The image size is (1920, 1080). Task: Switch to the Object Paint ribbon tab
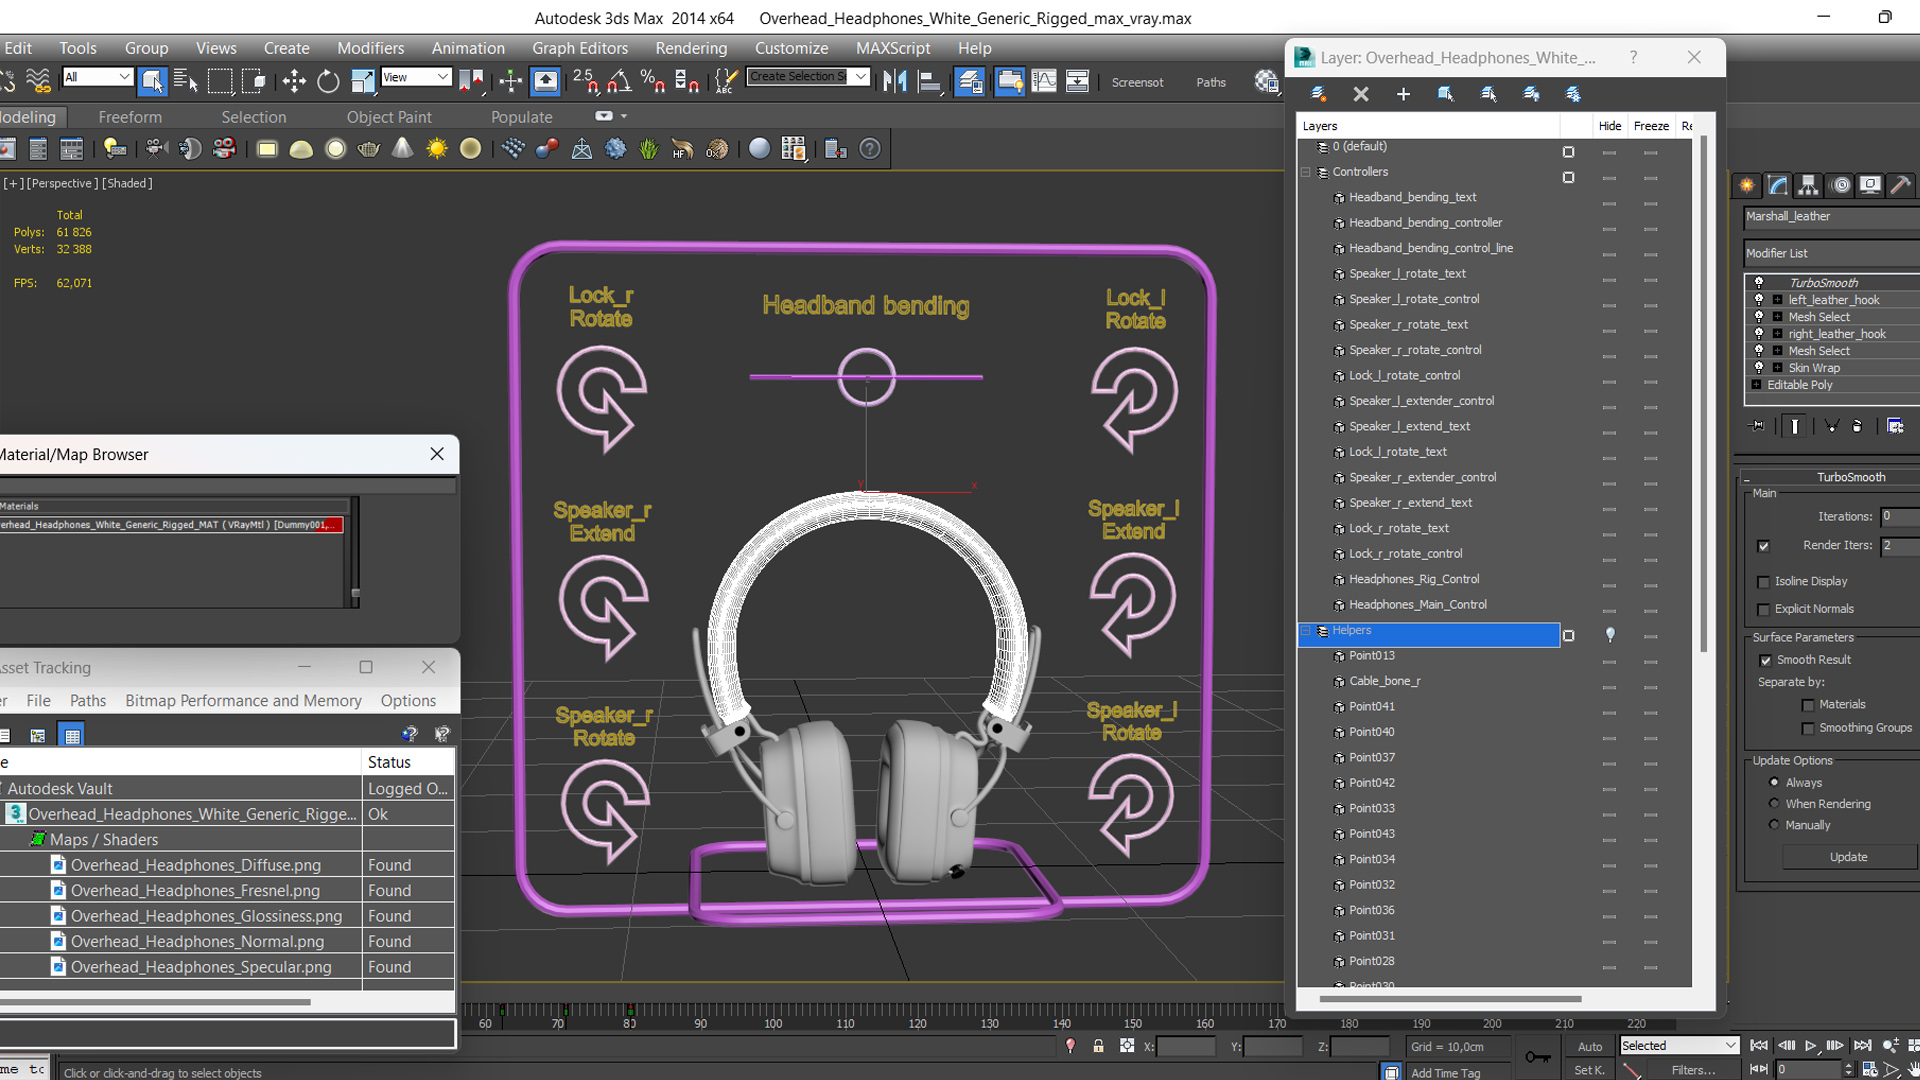click(389, 117)
